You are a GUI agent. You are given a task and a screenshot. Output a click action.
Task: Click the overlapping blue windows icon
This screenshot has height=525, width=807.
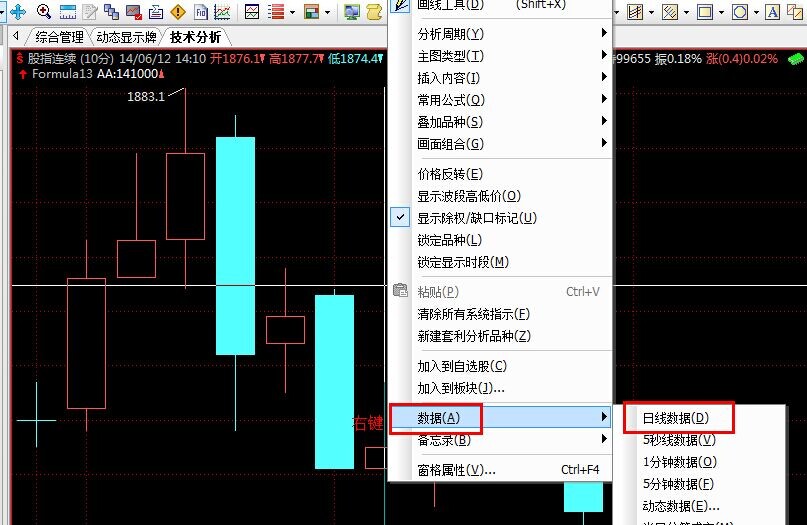[x=111, y=11]
